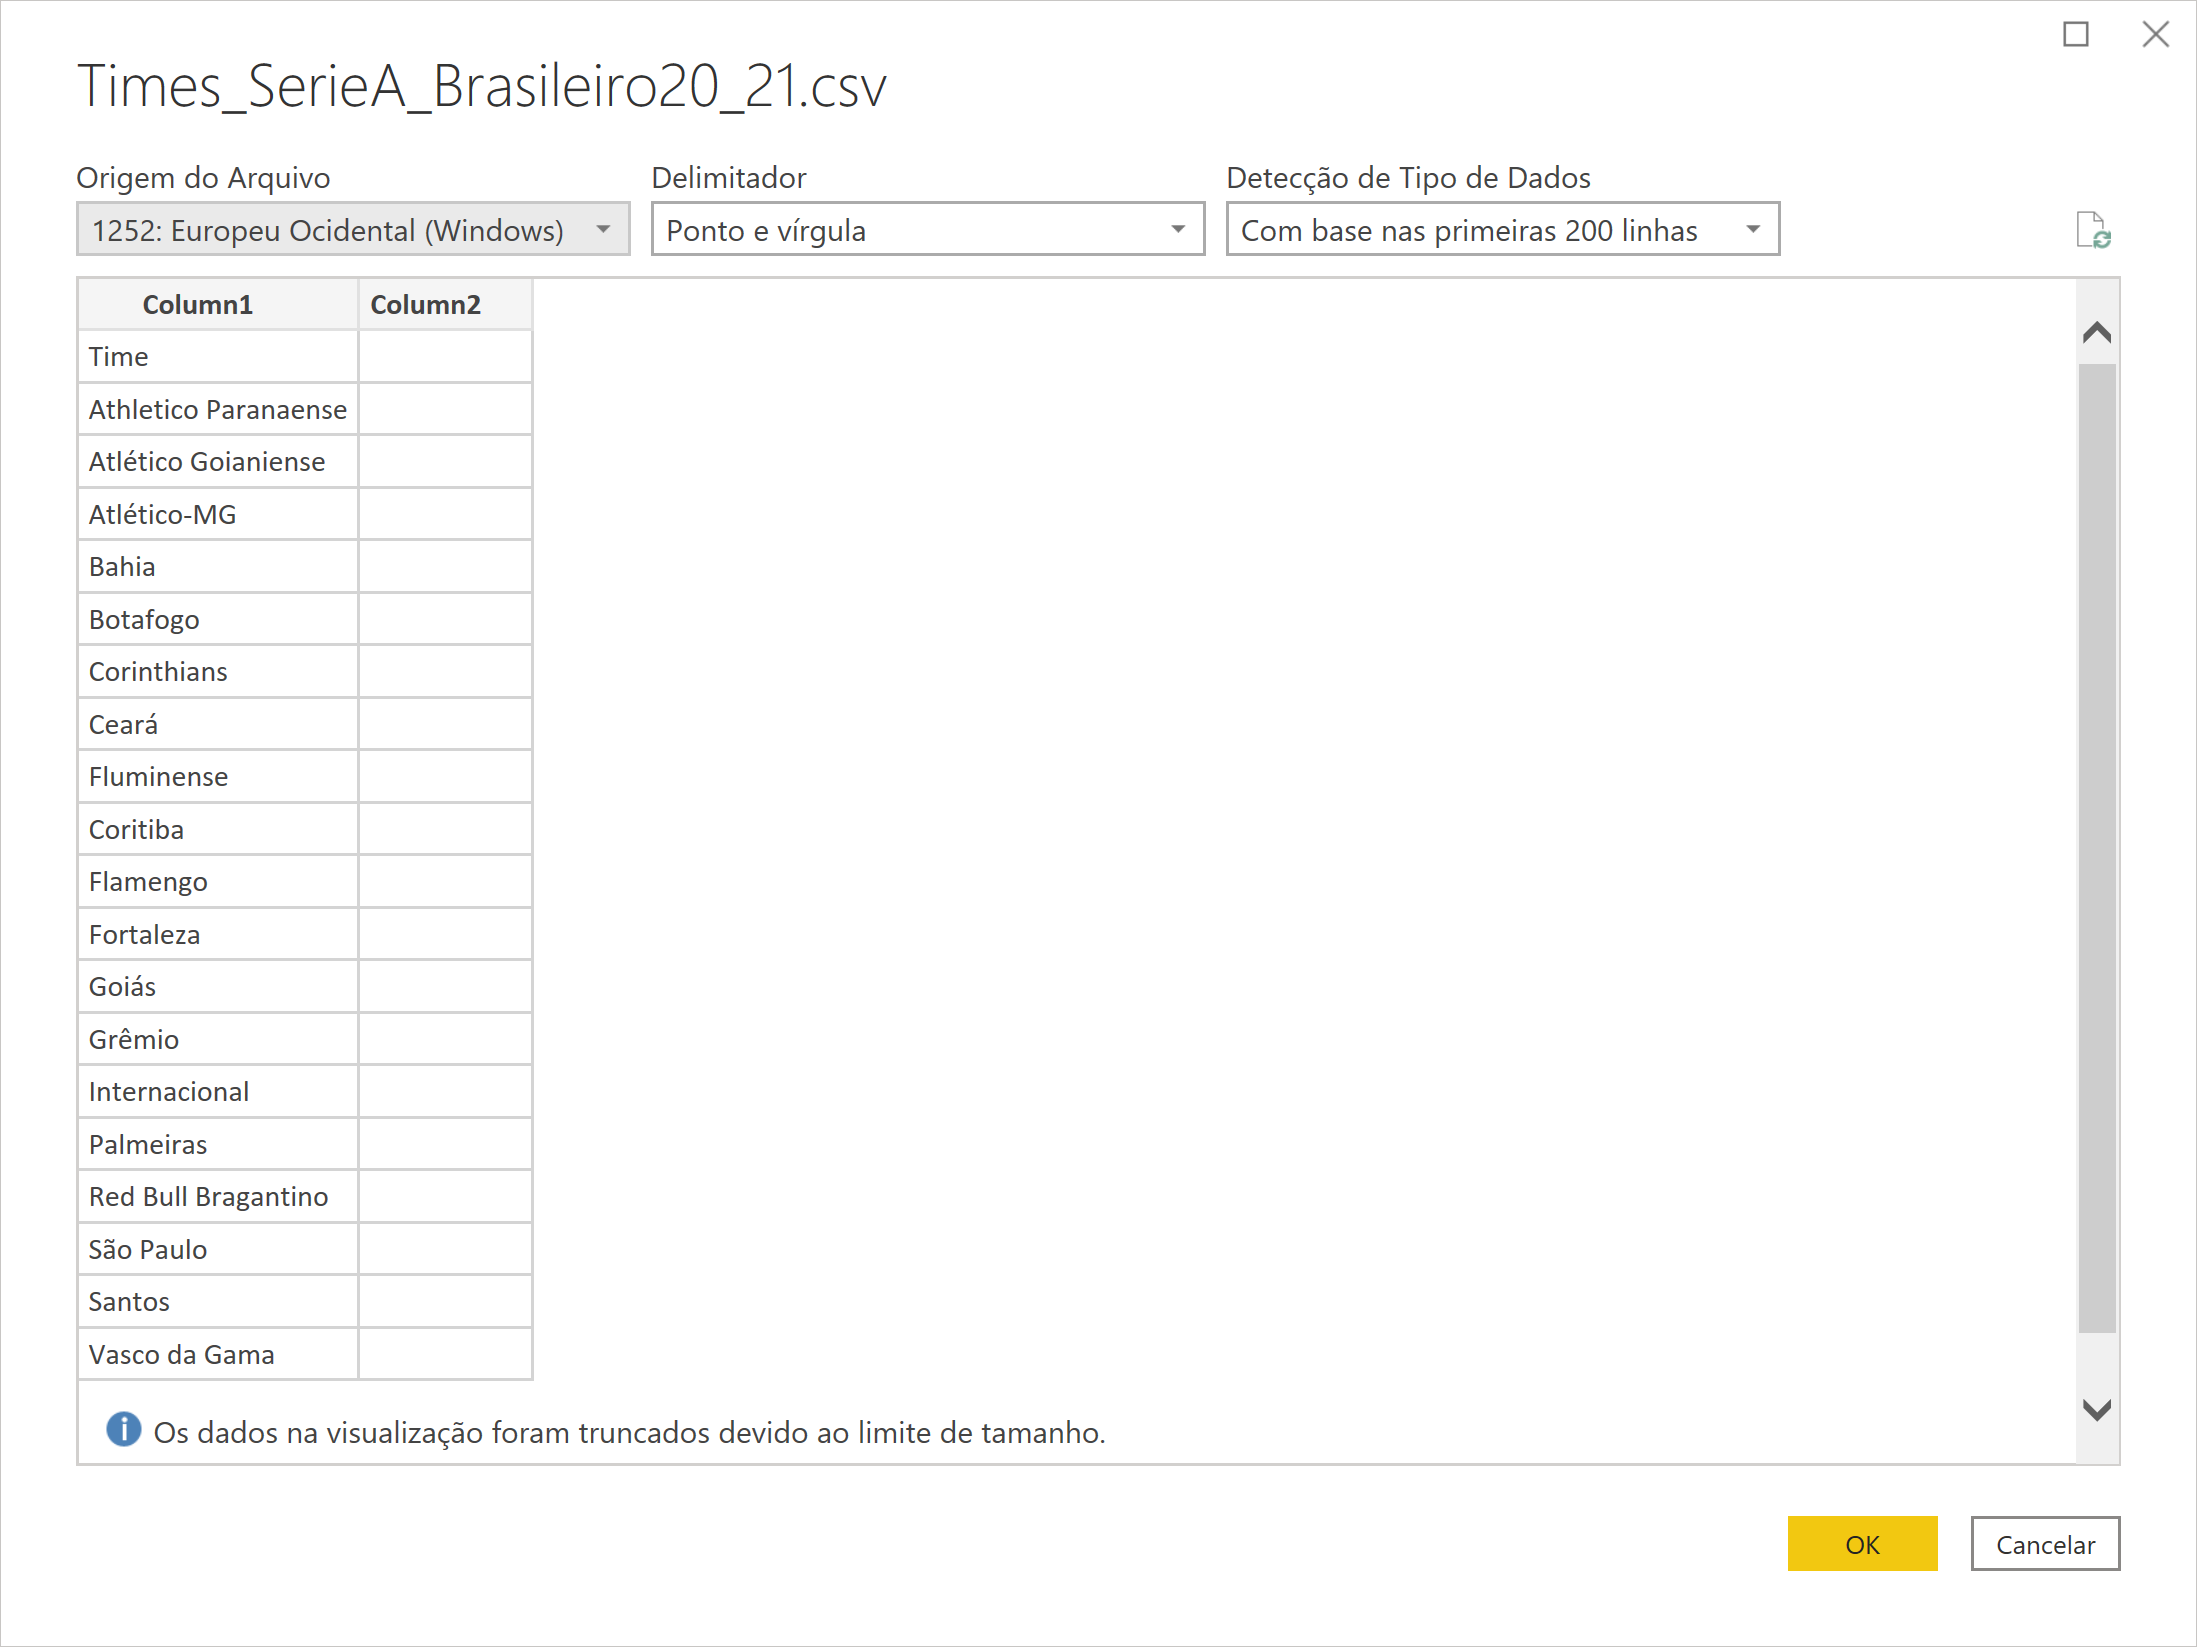This screenshot has height=1647, width=2198.
Task: Click the scroll down arrow in preview
Action: pyautogui.click(x=2096, y=1409)
